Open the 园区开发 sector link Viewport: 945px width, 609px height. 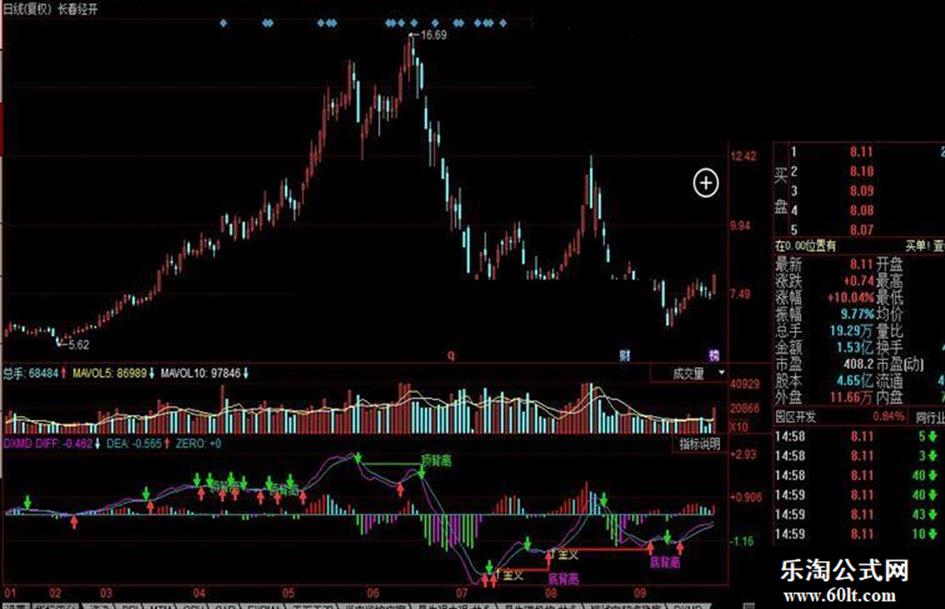click(x=795, y=417)
